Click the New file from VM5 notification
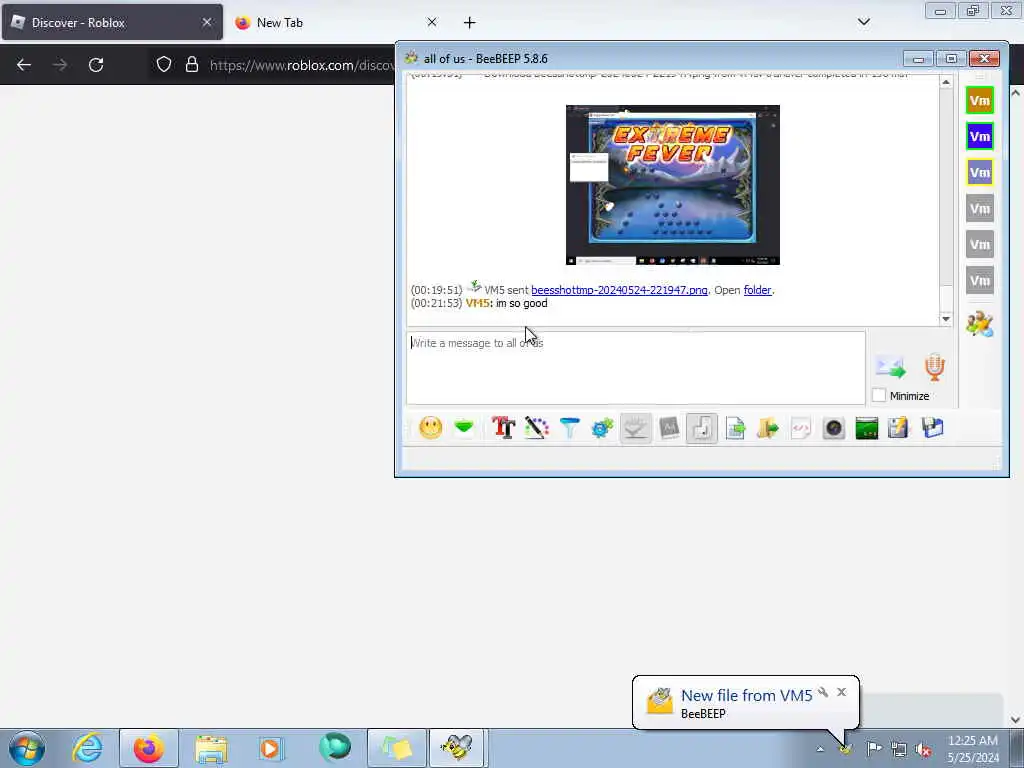 click(x=746, y=696)
